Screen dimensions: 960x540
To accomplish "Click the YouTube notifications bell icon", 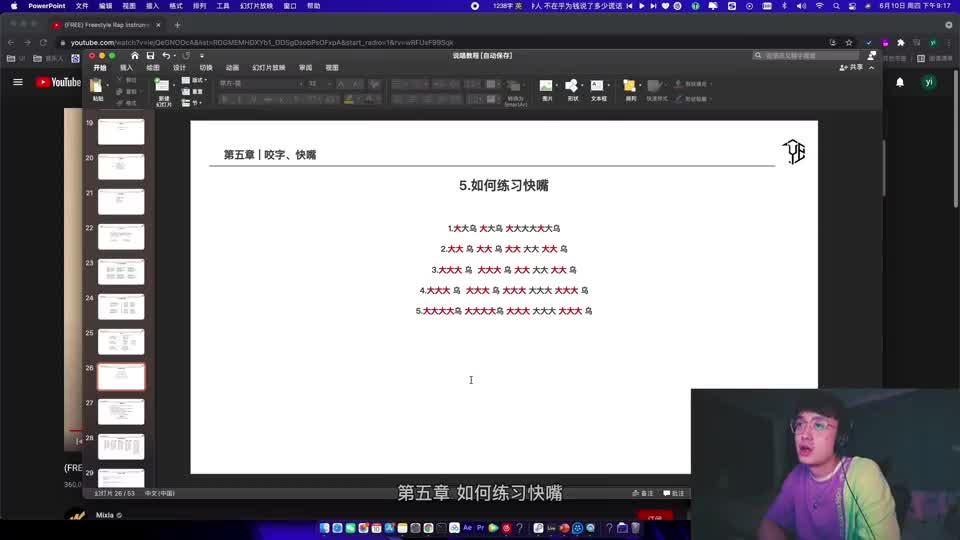I will [x=899, y=82].
